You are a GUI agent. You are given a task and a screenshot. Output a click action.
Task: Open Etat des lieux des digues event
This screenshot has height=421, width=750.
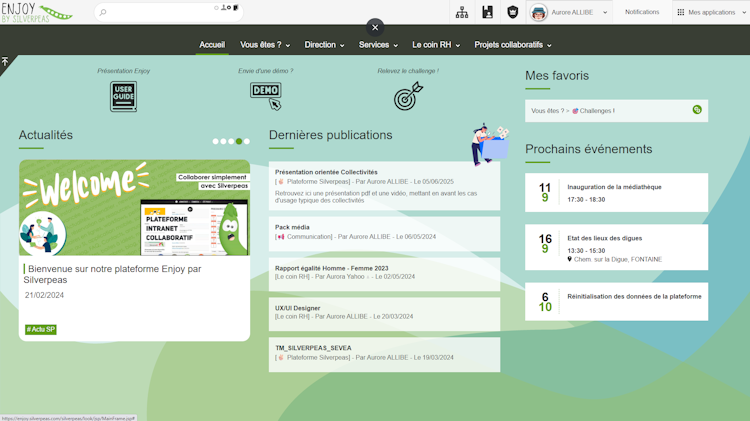point(605,238)
